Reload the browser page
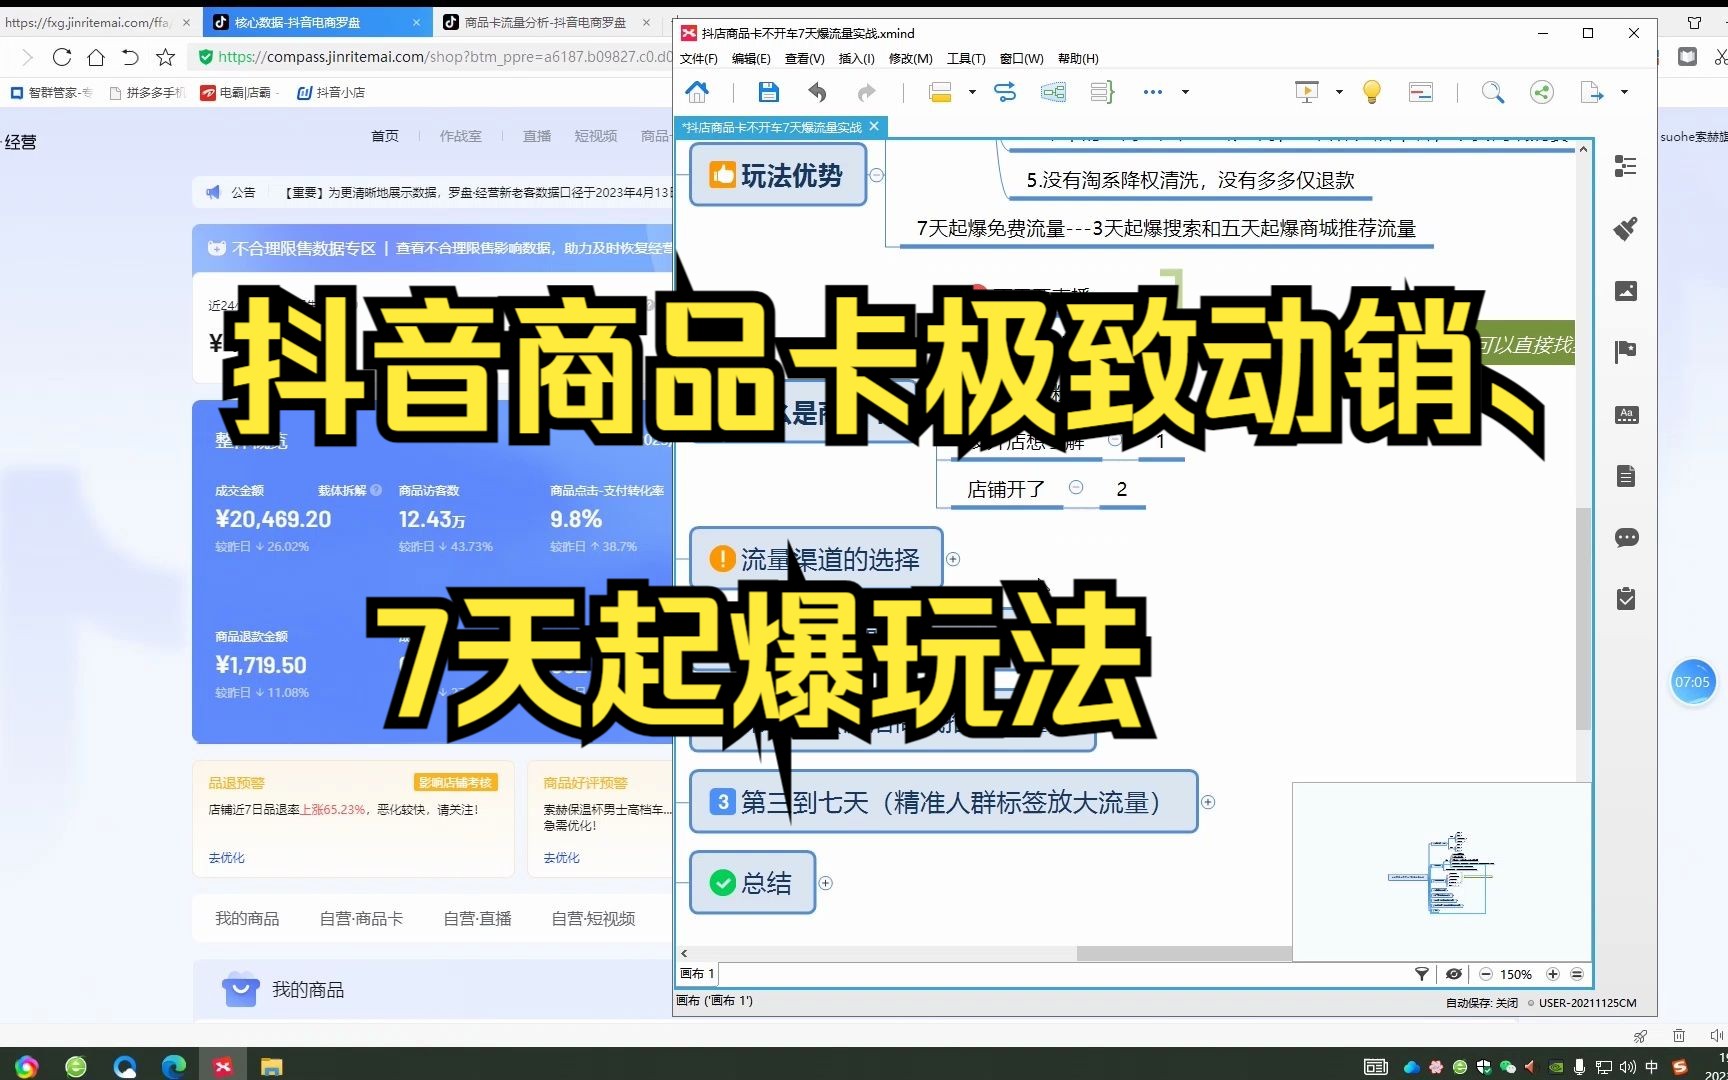Viewport: 1728px width, 1080px height. pyautogui.click(x=62, y=57)
